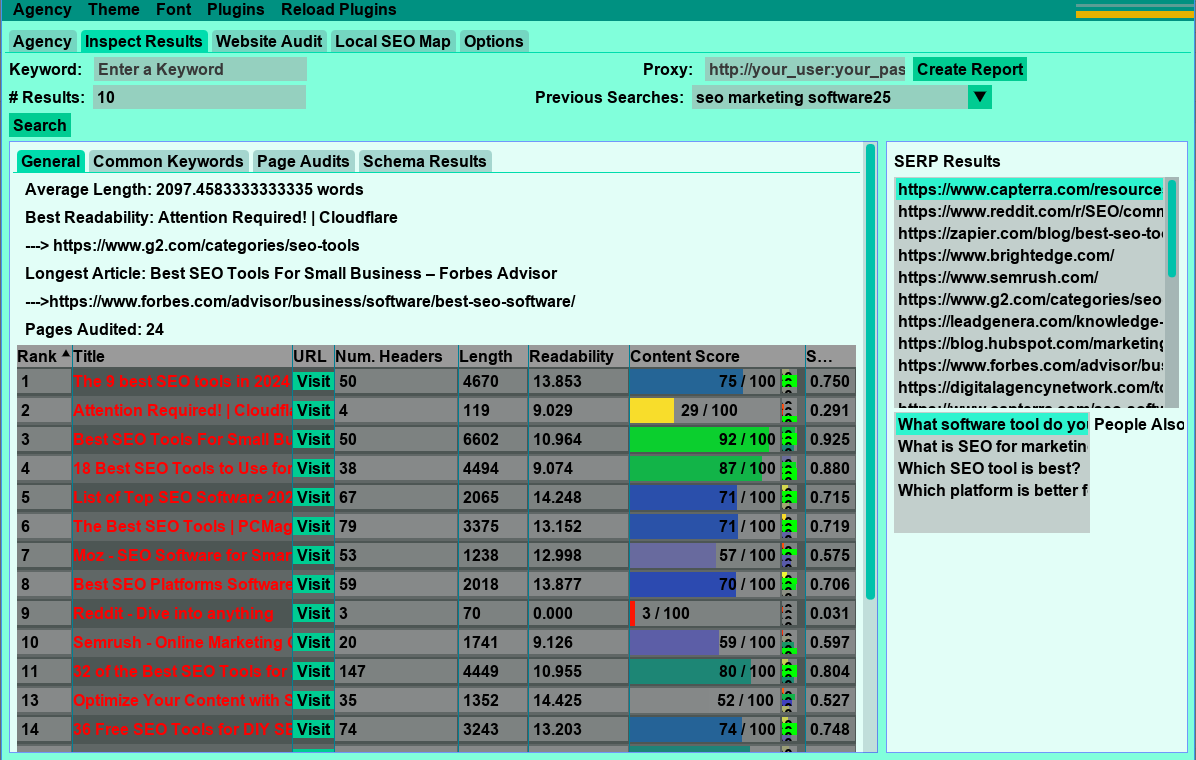Click the number of results field

pos(200,98)
